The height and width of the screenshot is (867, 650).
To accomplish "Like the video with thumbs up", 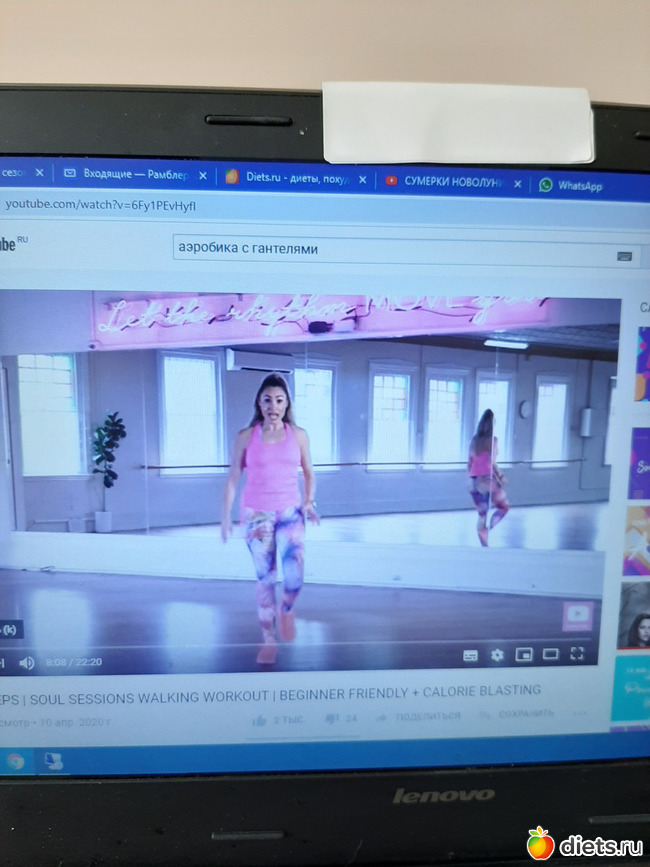I will [x=262, y=718].
